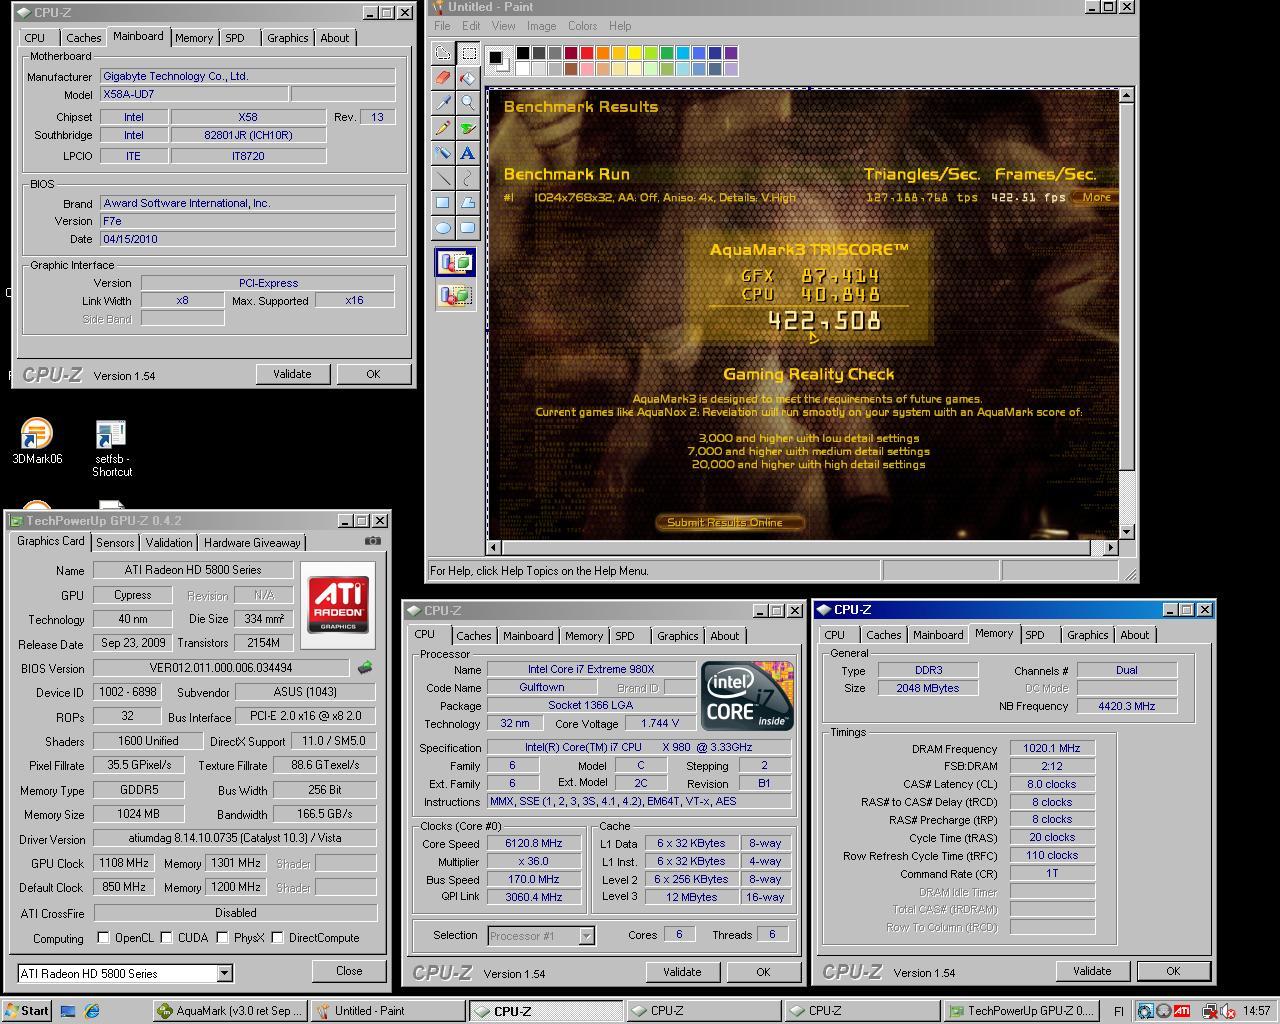
Task: Select the Pick Color eyedropper tool
Action: click(x=443, y=103)
